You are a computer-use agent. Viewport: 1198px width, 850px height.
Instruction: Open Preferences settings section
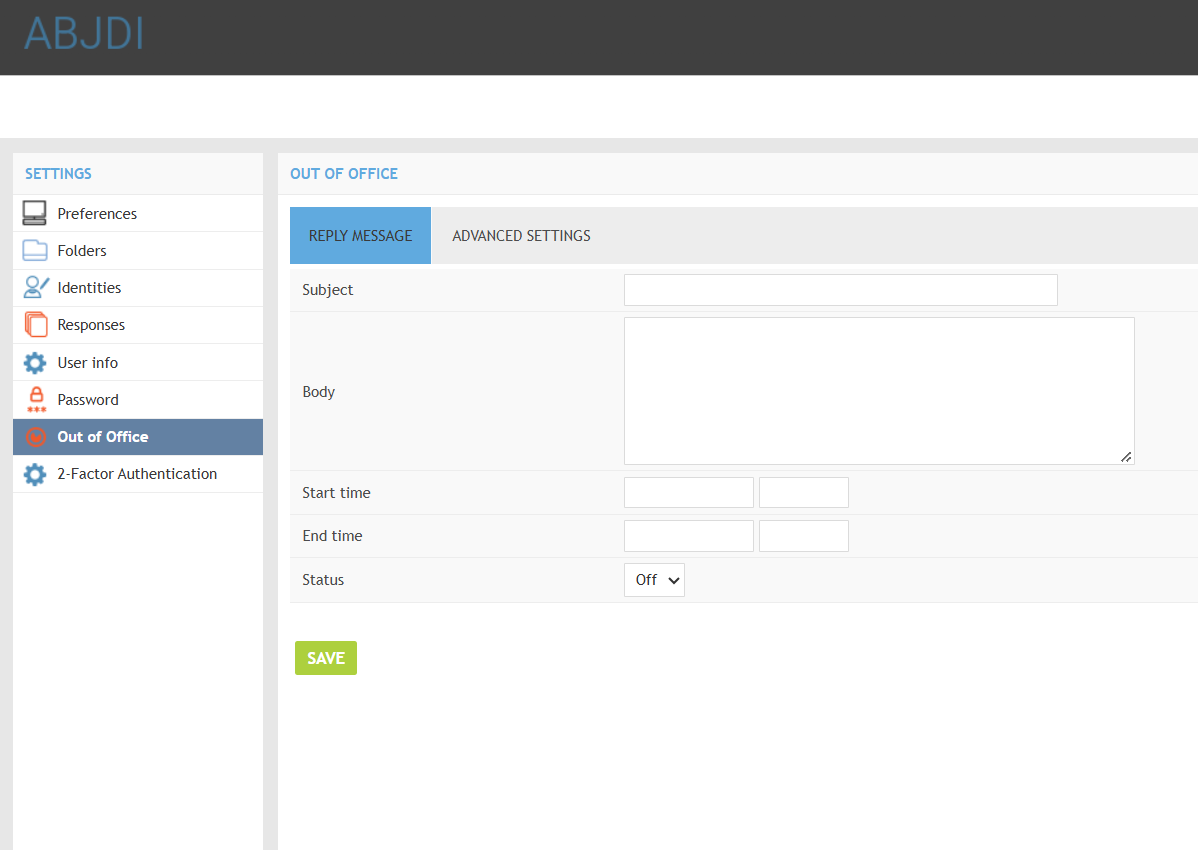(138, 213)
